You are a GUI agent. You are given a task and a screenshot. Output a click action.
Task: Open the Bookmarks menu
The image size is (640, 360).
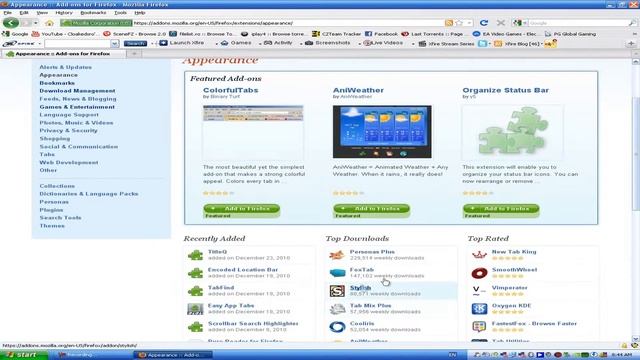(x=93, y=13)
